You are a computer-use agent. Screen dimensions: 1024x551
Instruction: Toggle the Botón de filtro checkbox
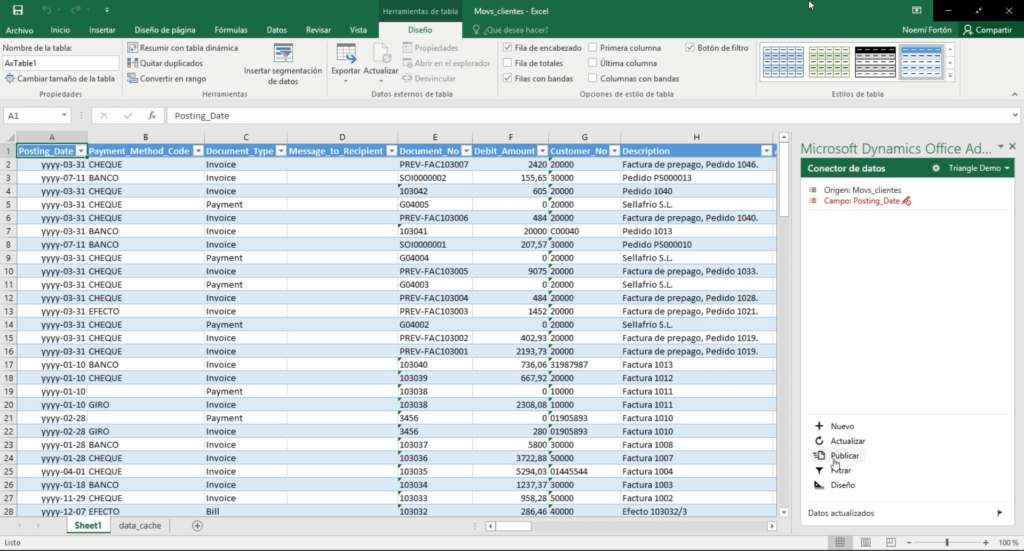pos(690,48)
